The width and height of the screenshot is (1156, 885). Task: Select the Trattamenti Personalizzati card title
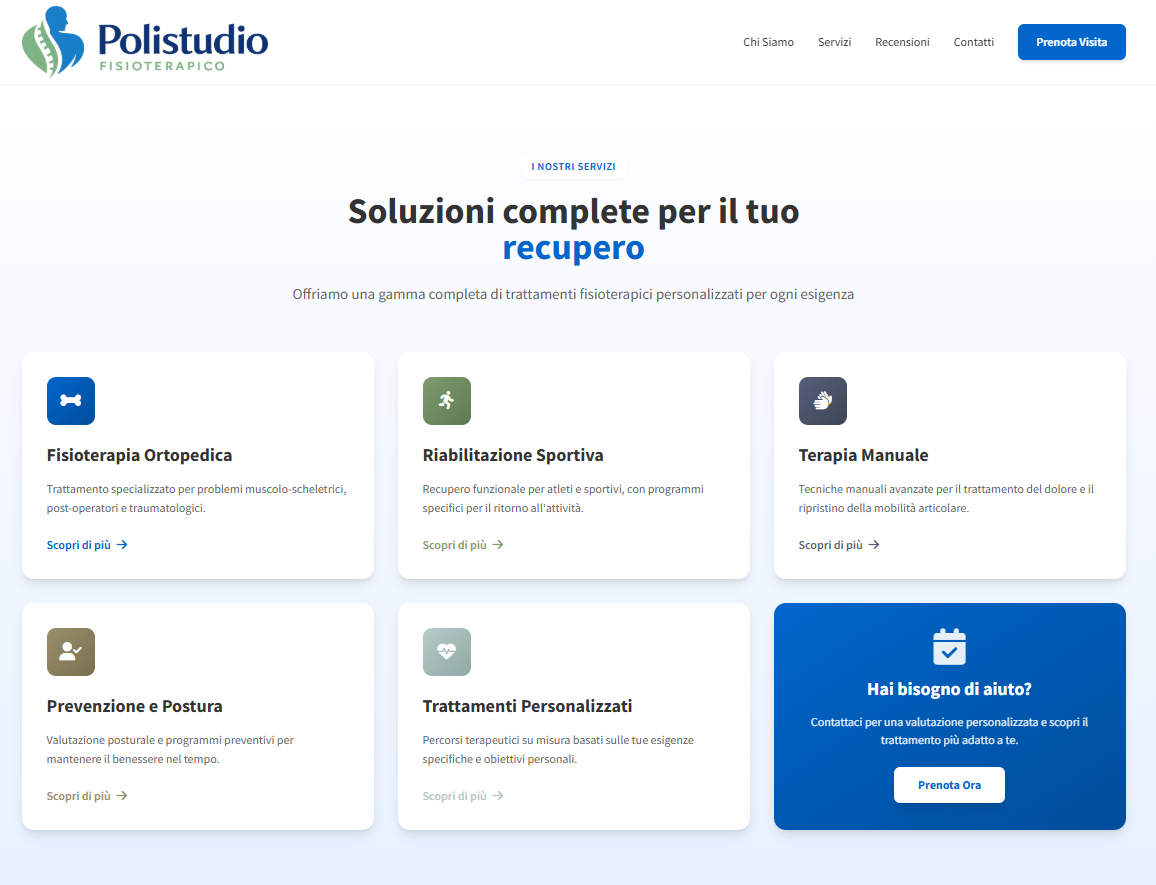pos(527,706)
